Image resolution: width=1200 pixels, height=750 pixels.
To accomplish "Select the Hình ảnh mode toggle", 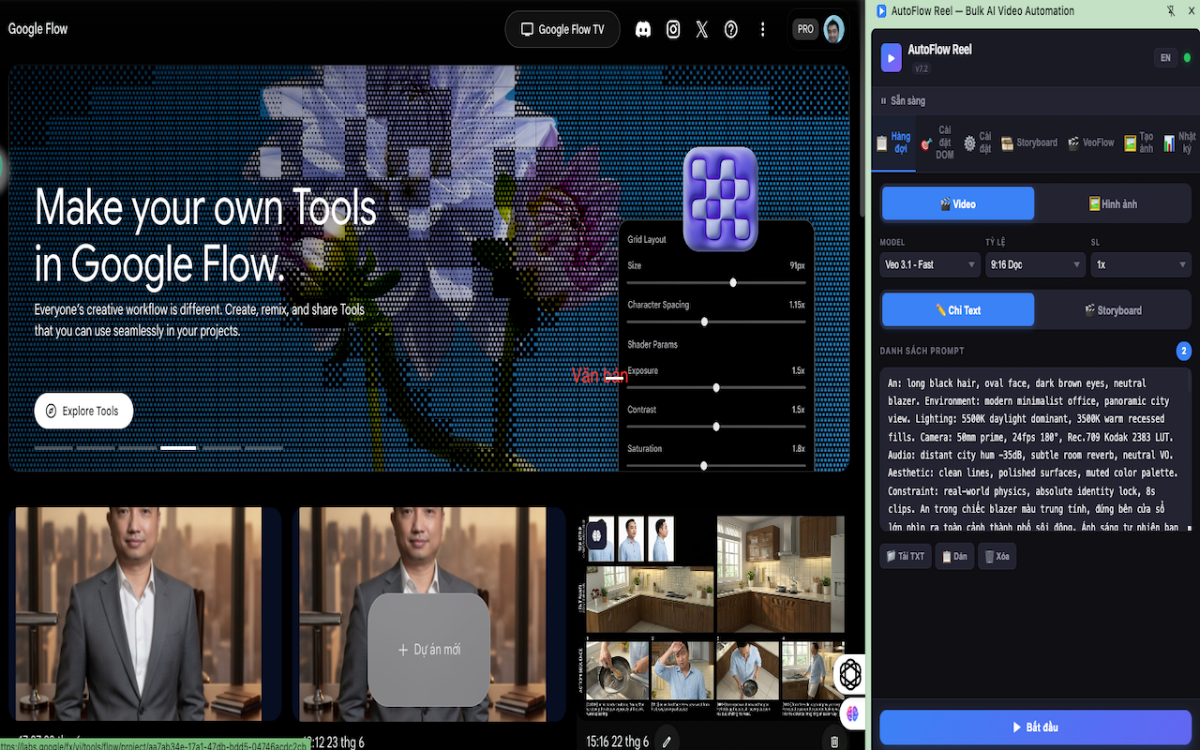I will tap(1113, 204).
